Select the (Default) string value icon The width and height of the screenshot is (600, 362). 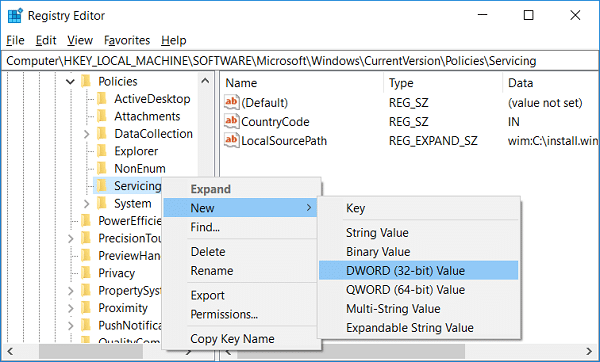tap(232, 102)
